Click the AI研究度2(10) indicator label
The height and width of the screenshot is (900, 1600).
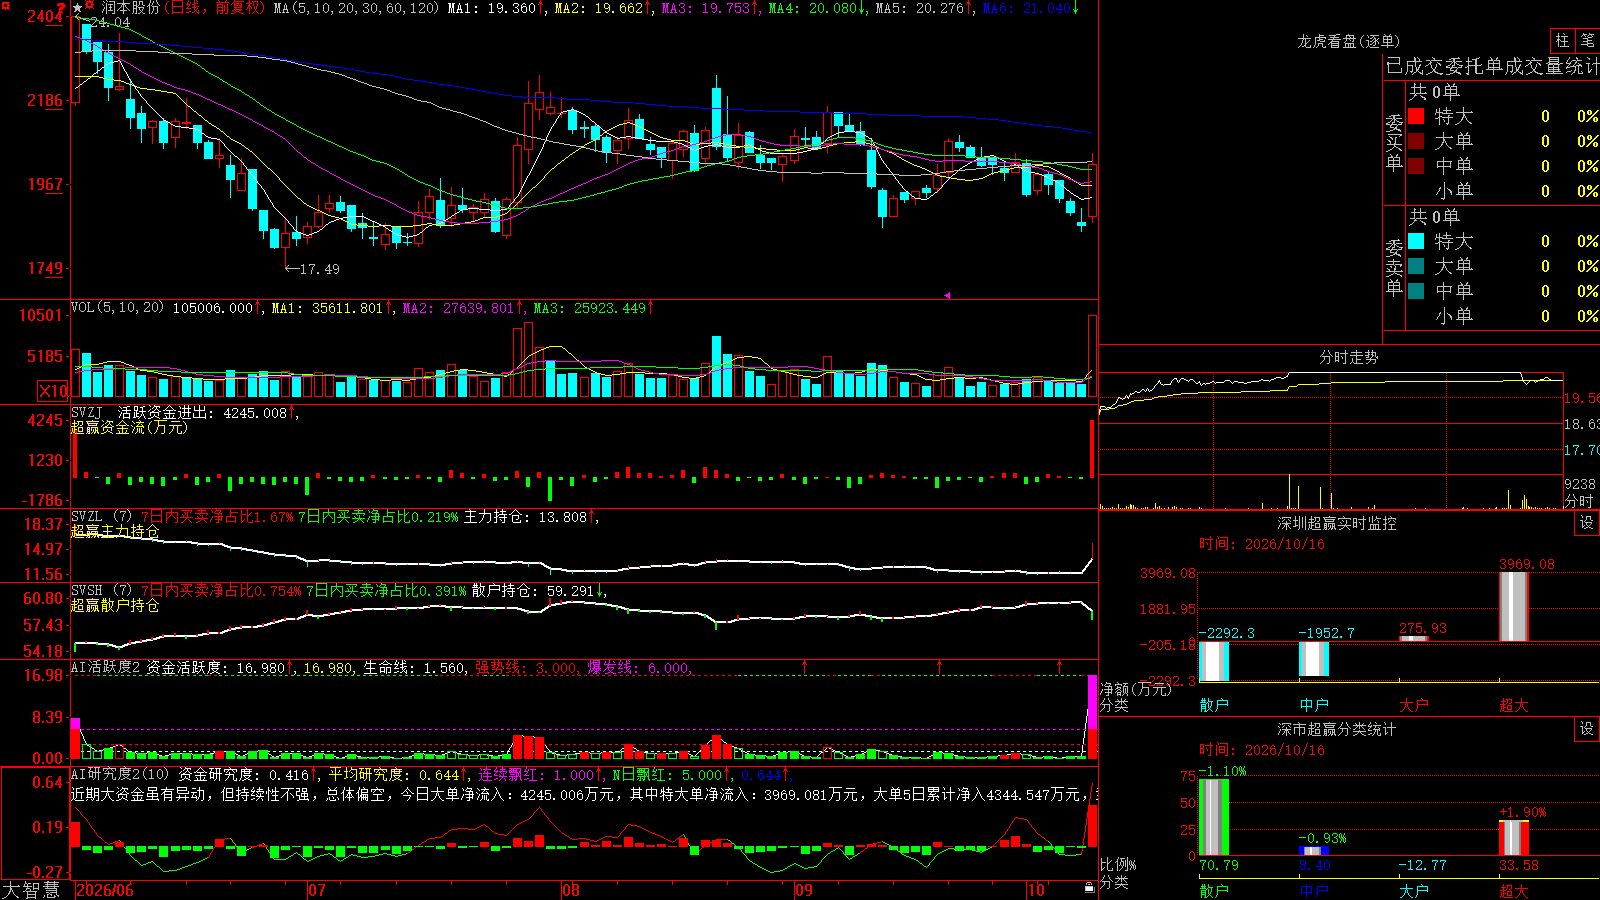tap(120, 774)
